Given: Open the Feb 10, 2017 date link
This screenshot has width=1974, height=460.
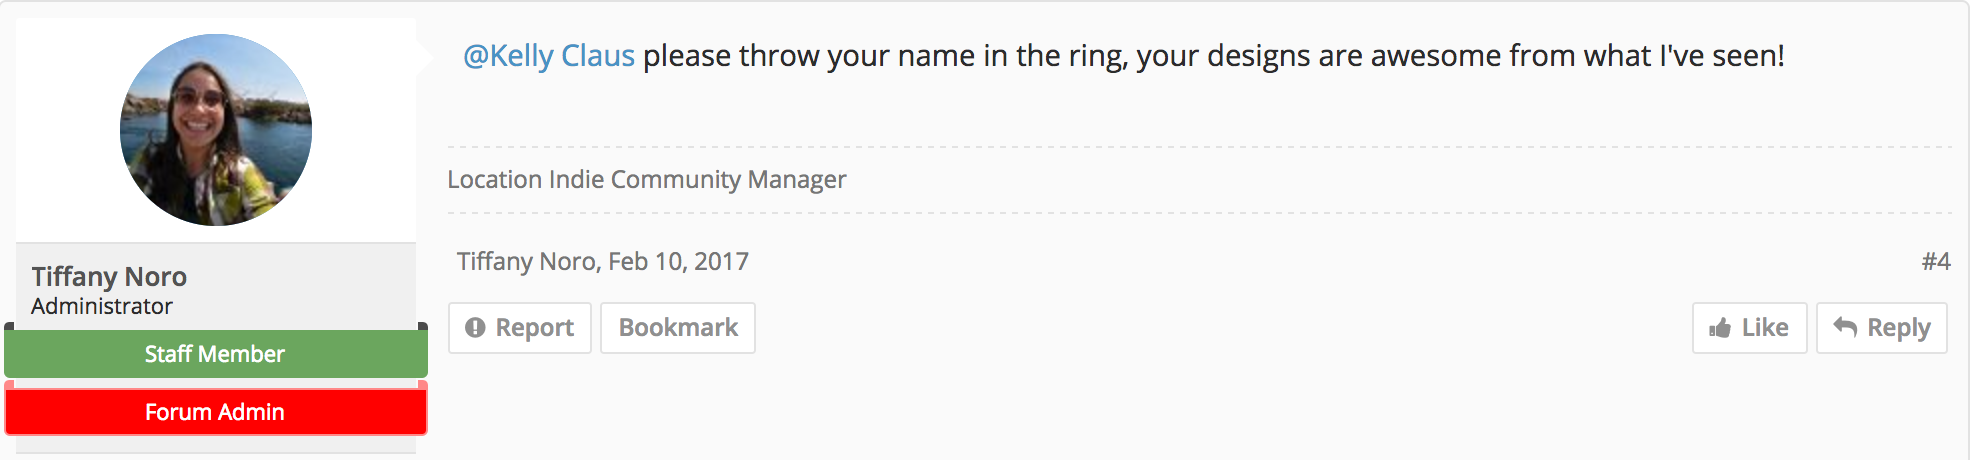Looking at the screenshot, I should 679,261.
